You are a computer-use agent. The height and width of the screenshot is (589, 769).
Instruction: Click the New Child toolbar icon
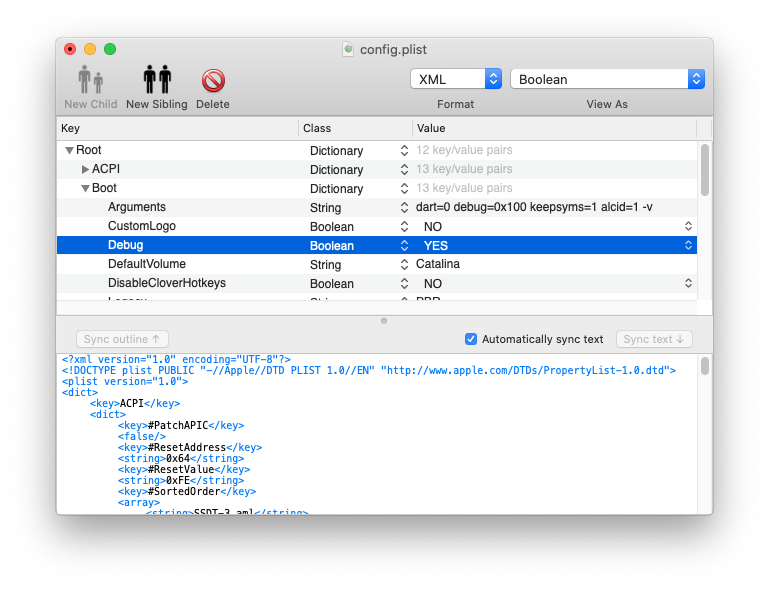[91, 80]
